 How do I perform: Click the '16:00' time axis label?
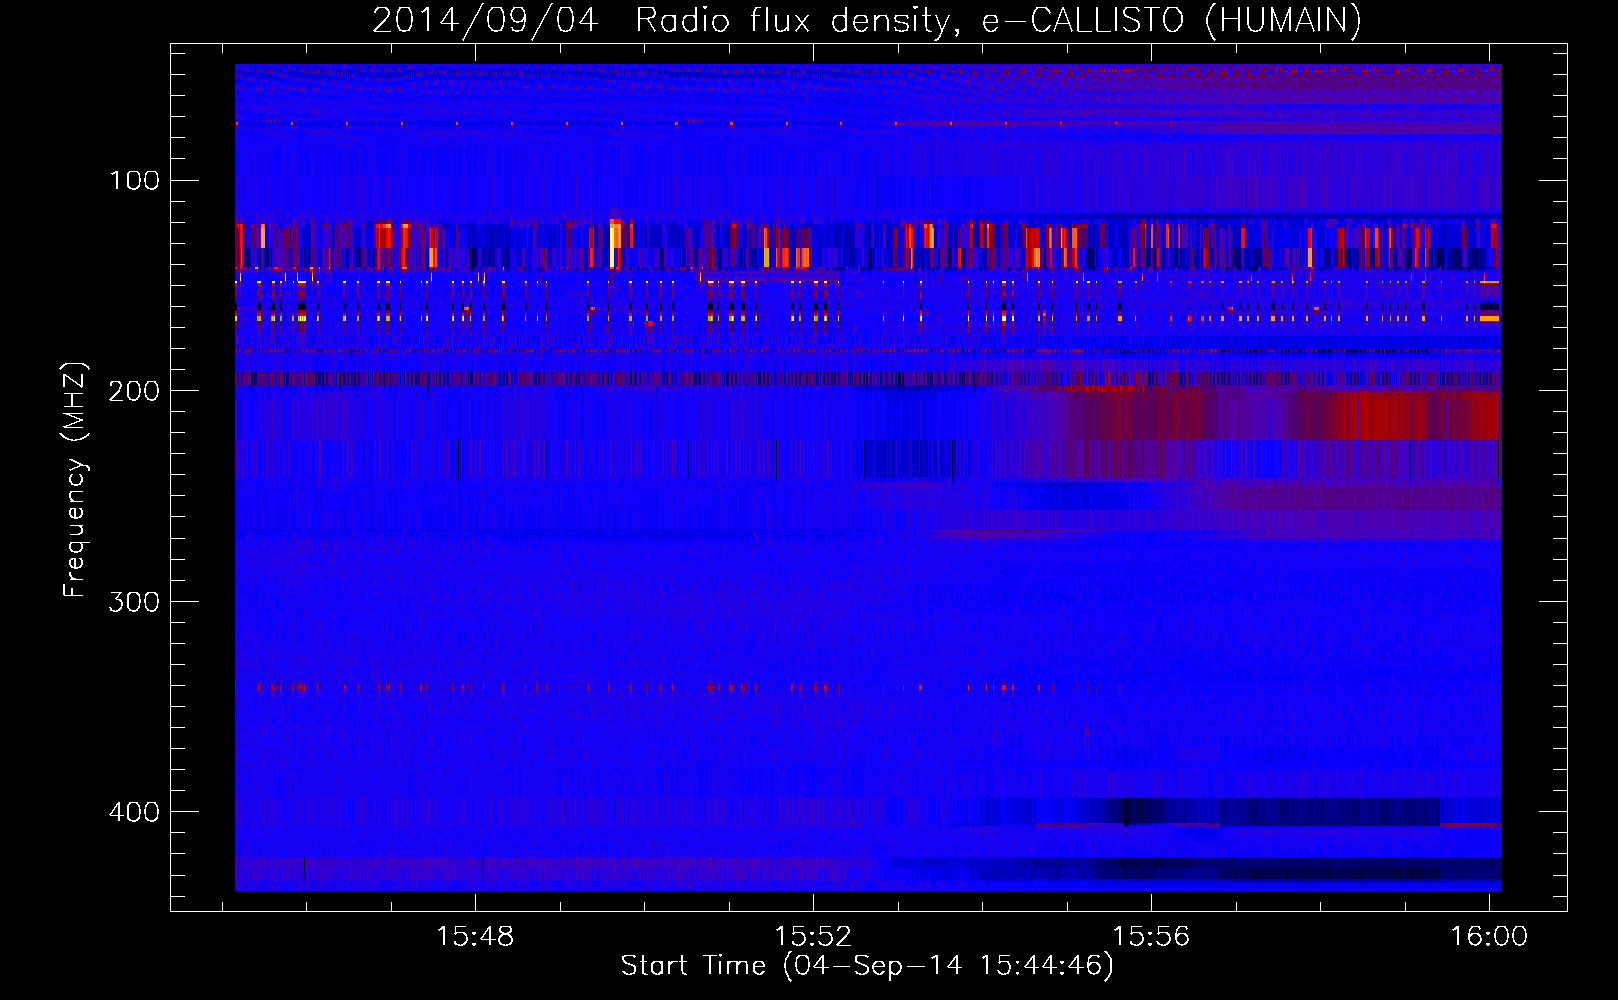click(x=1489, y=936)
